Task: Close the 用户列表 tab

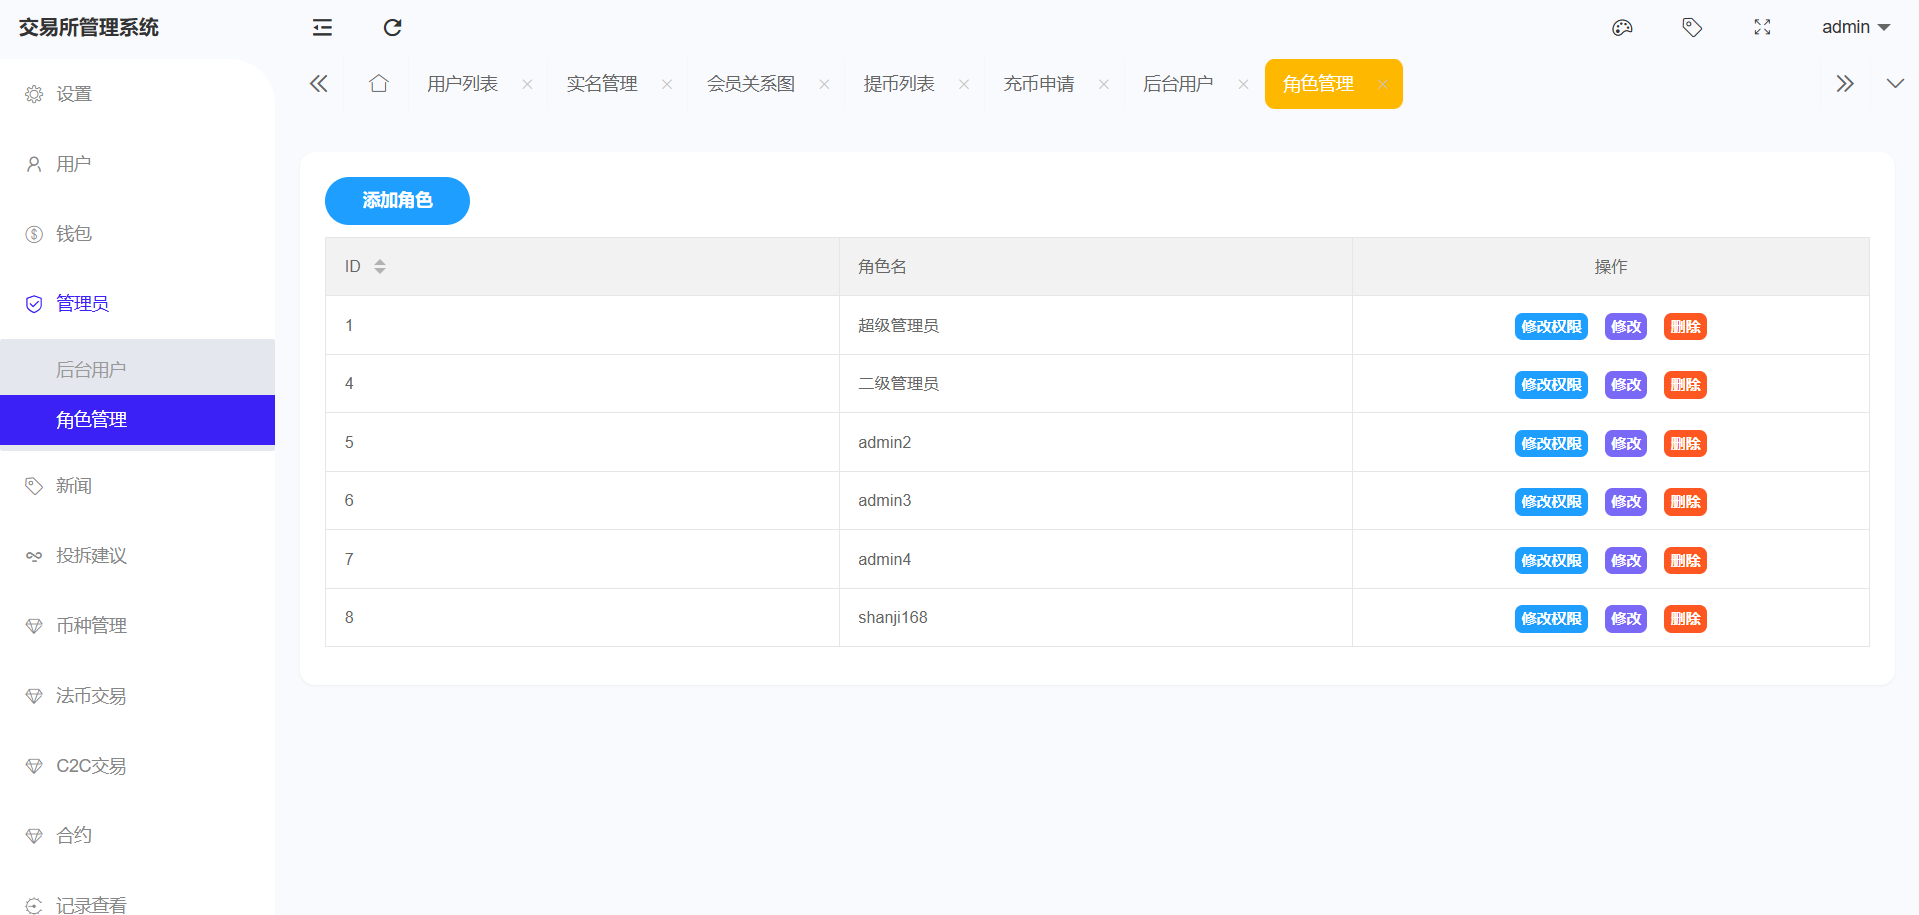Action: (x=527, y=85)
